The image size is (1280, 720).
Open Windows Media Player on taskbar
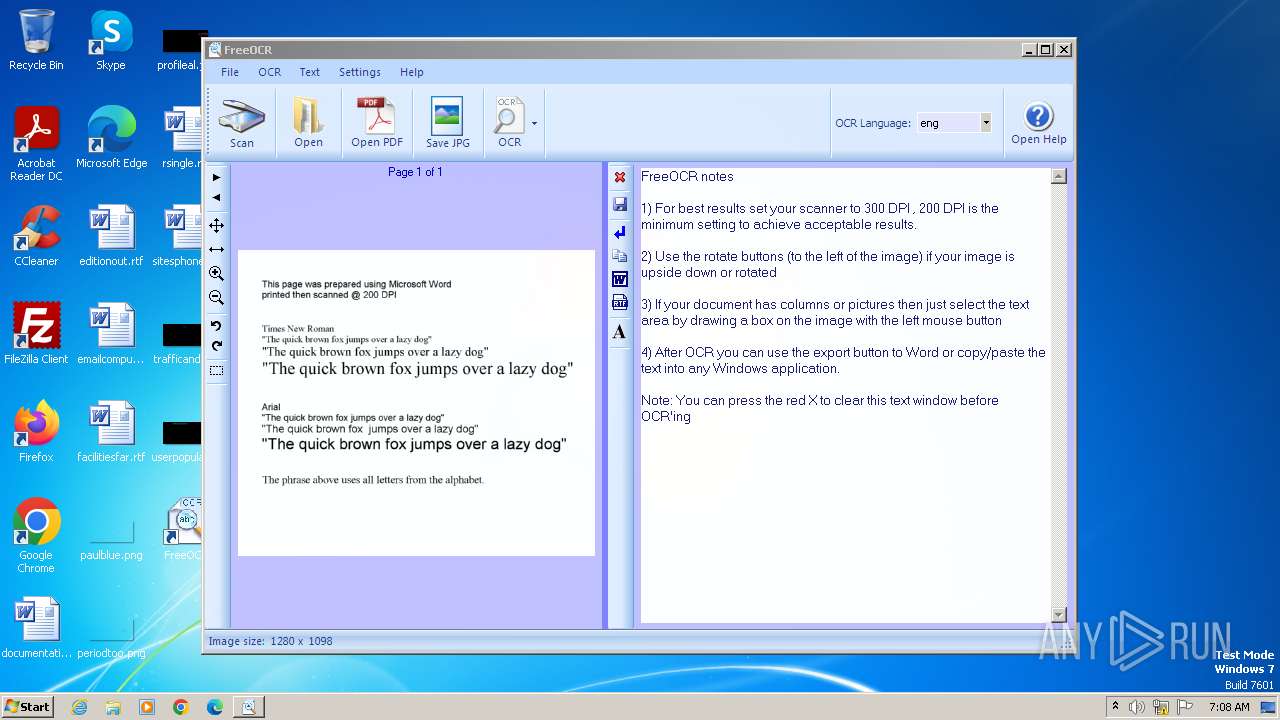[x=147, y=707]
